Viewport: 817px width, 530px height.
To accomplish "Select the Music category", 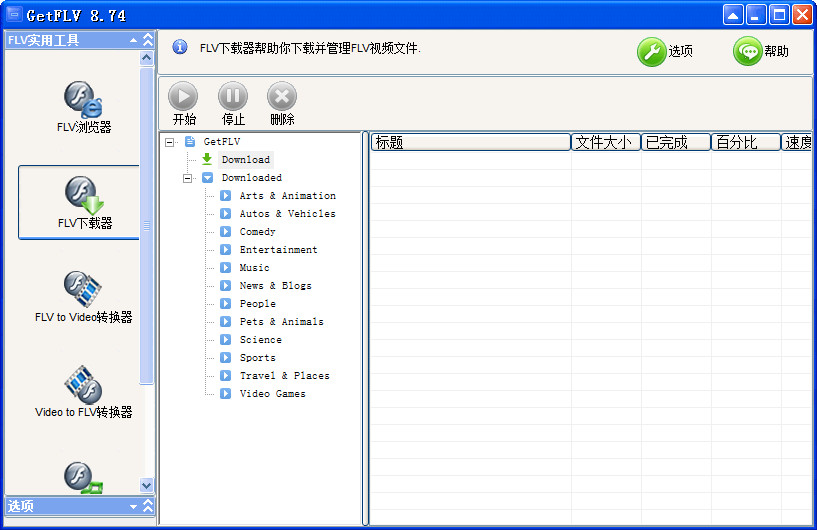I will 254,267.
